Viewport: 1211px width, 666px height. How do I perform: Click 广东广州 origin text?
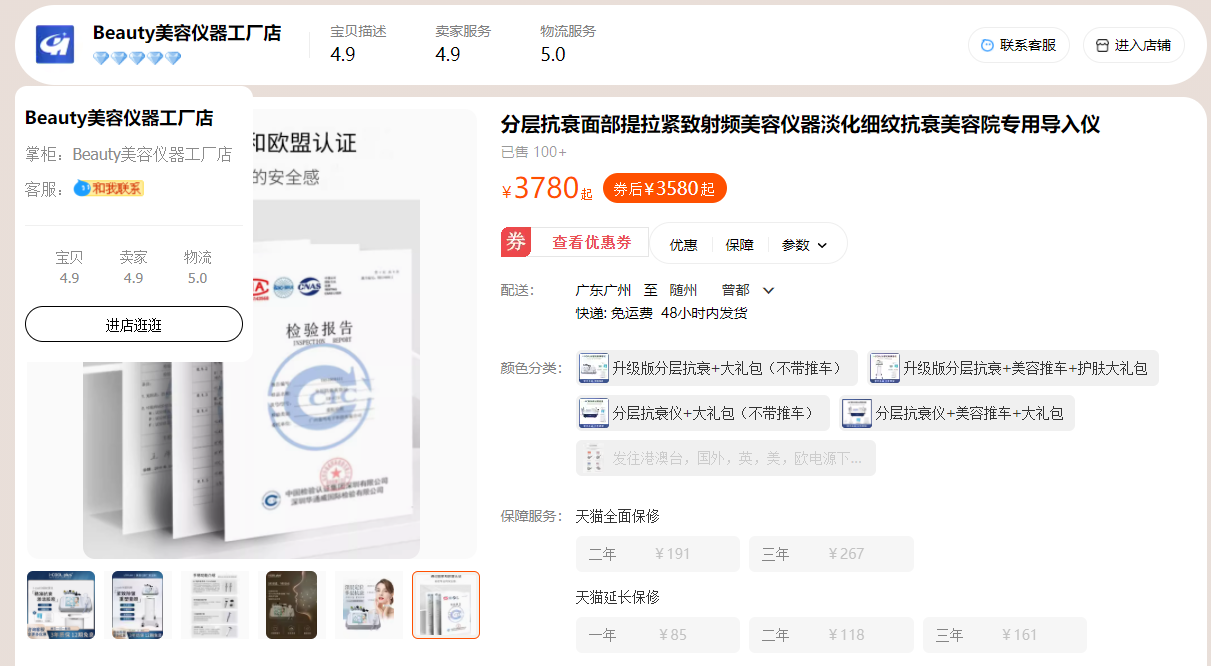603,290
